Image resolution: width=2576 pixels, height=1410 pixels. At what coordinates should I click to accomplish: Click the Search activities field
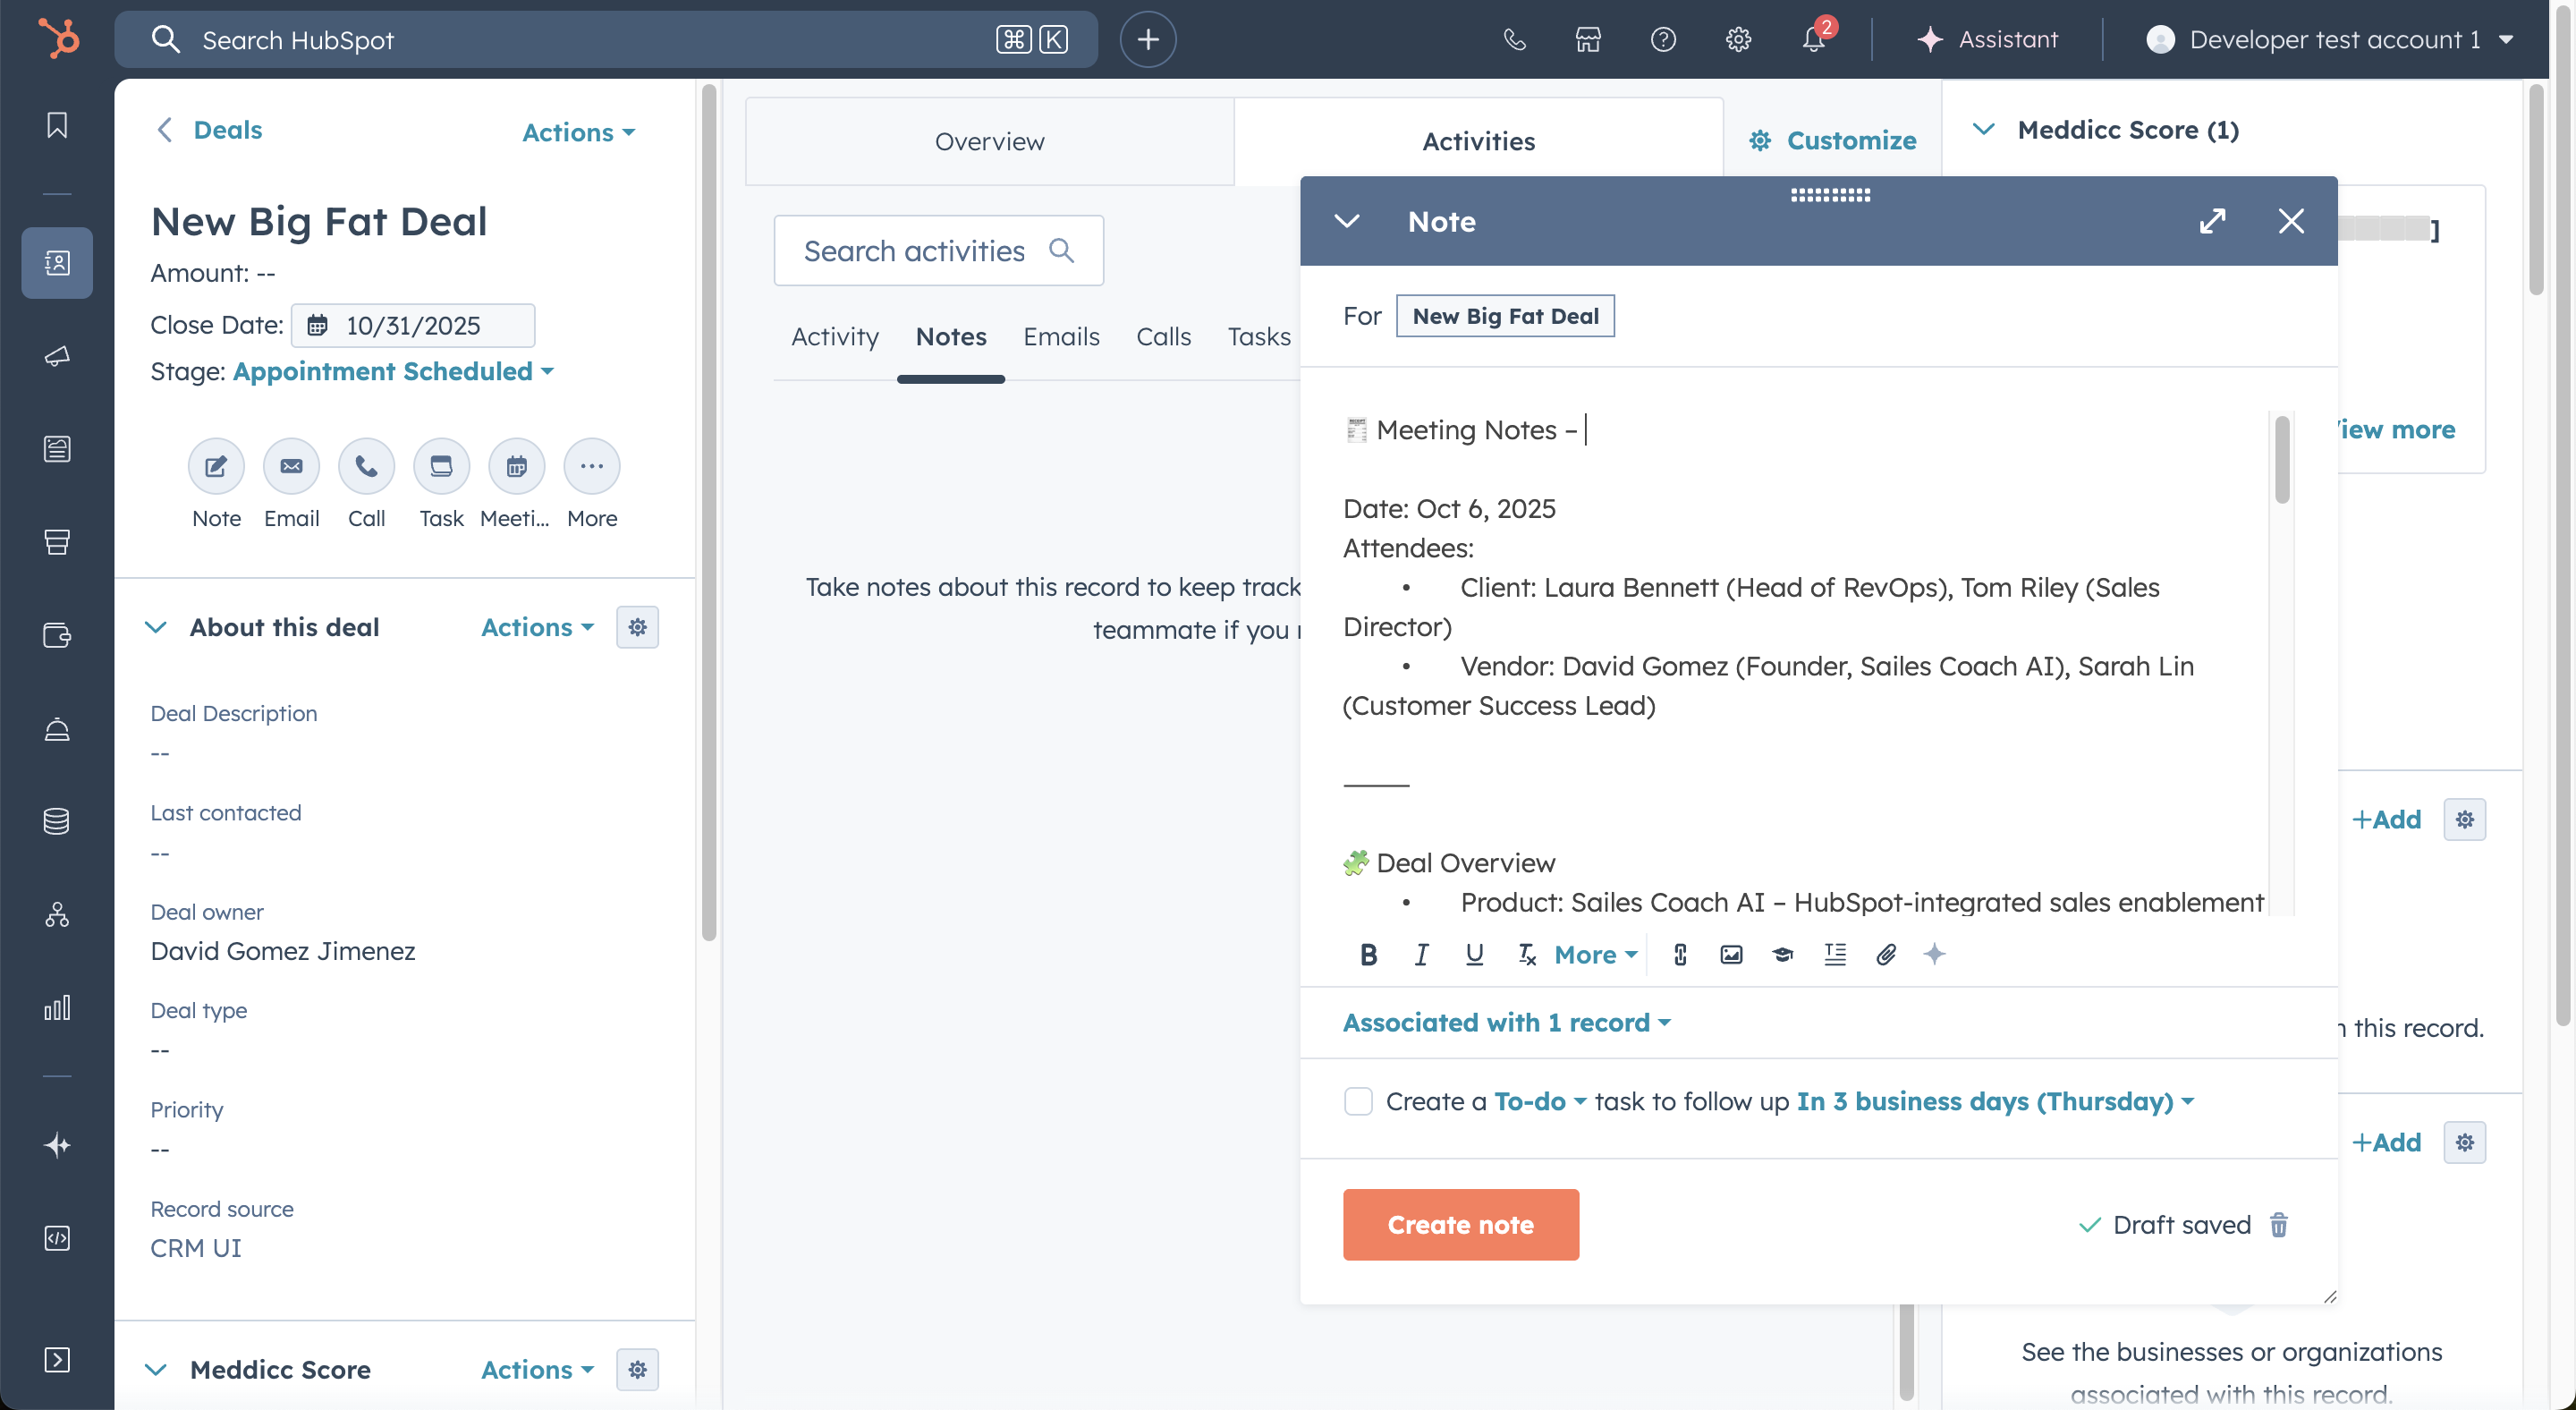click(914, 251)
